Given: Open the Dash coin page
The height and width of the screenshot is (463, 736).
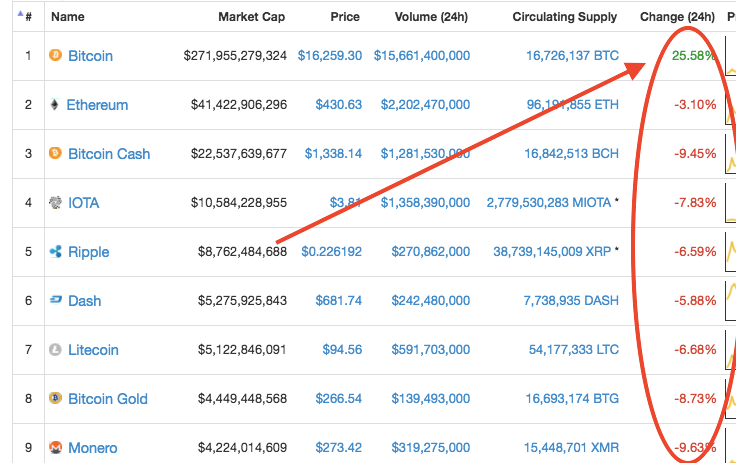Looking at the screenshot, I should [x=84, y=301].
